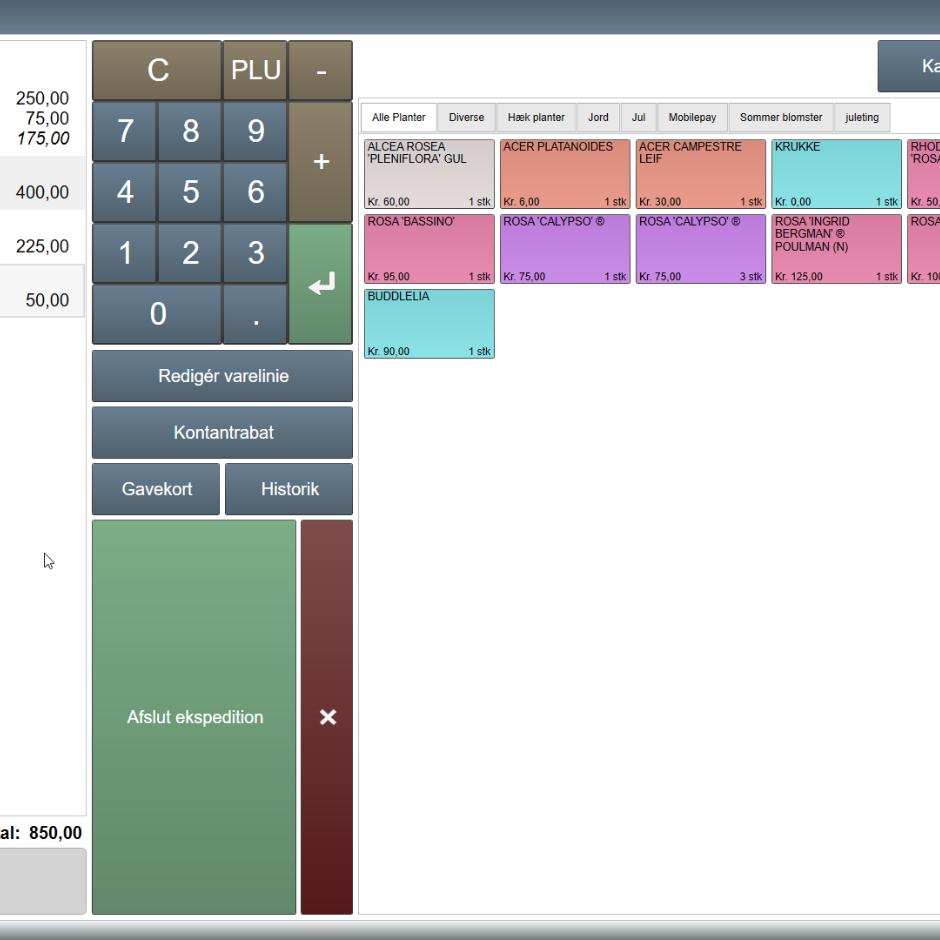940x940 pixels.
Task: Select the Mobilepay tab
Action: [x=693, y=117]
